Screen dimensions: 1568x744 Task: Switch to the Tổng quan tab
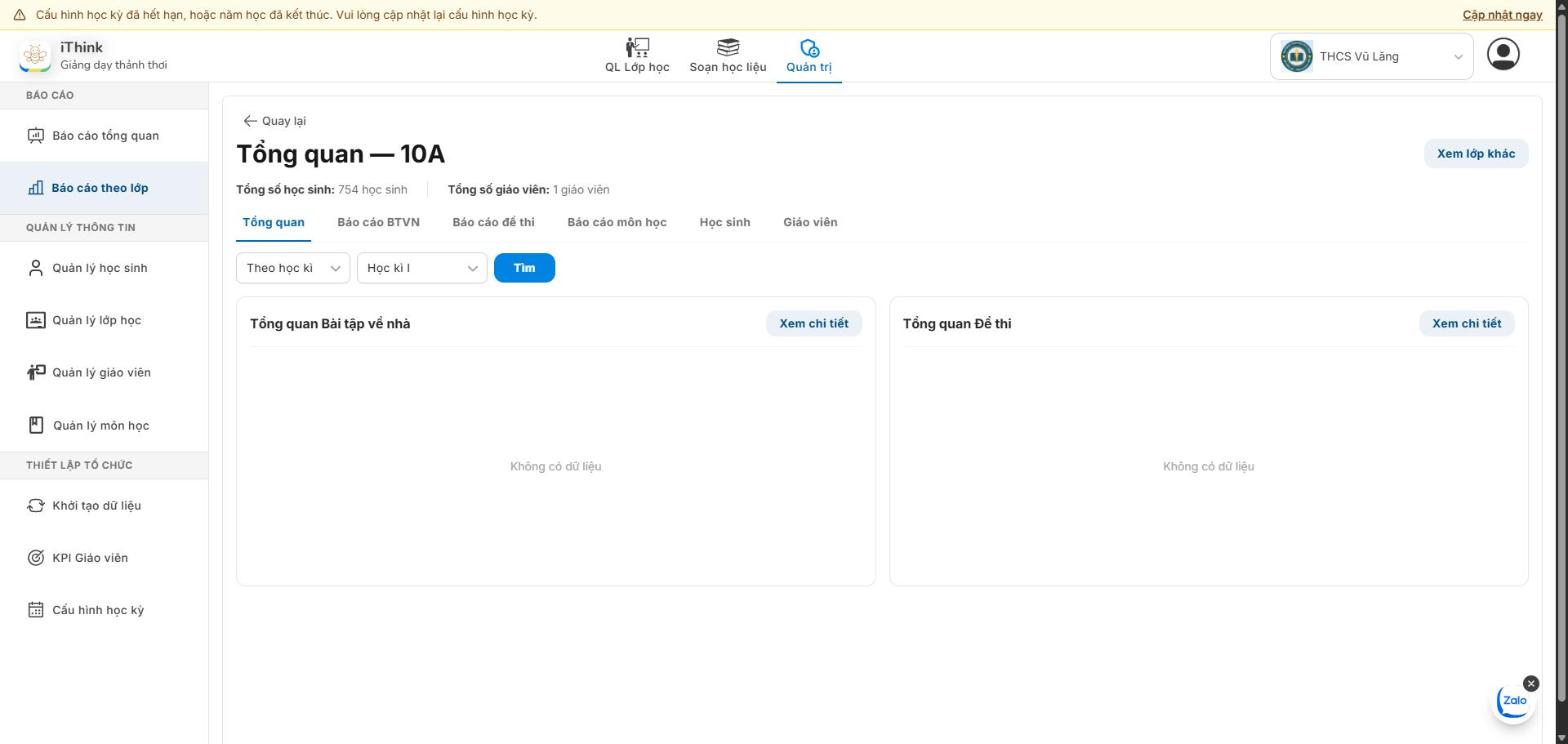[273, 222]
